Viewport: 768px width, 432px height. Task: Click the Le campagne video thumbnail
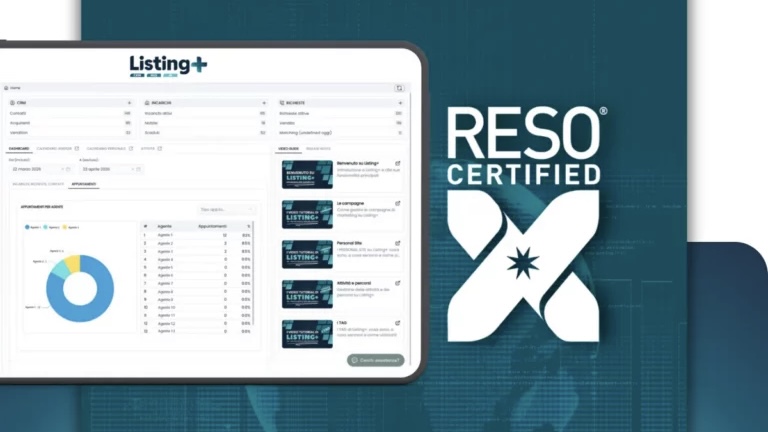point(307,215)
